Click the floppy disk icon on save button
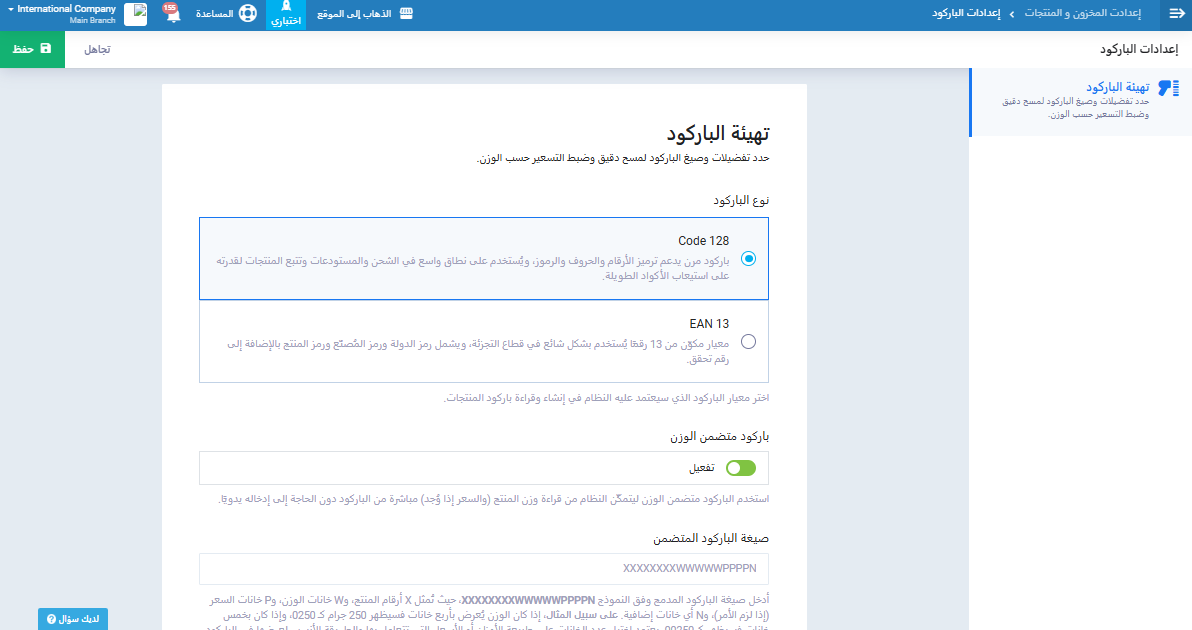The width and height of the screenshot is (1192, 630). pyautogui.click(x=45, y=48)
